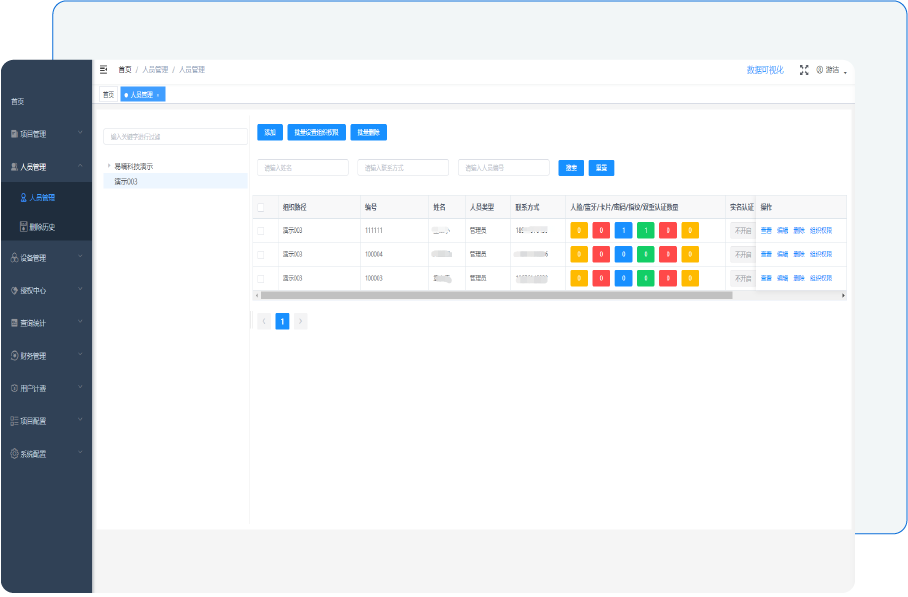
Task: Click the sidebar collapse hamburger icon
Action: pyautogui.click(x=103, y=70)
